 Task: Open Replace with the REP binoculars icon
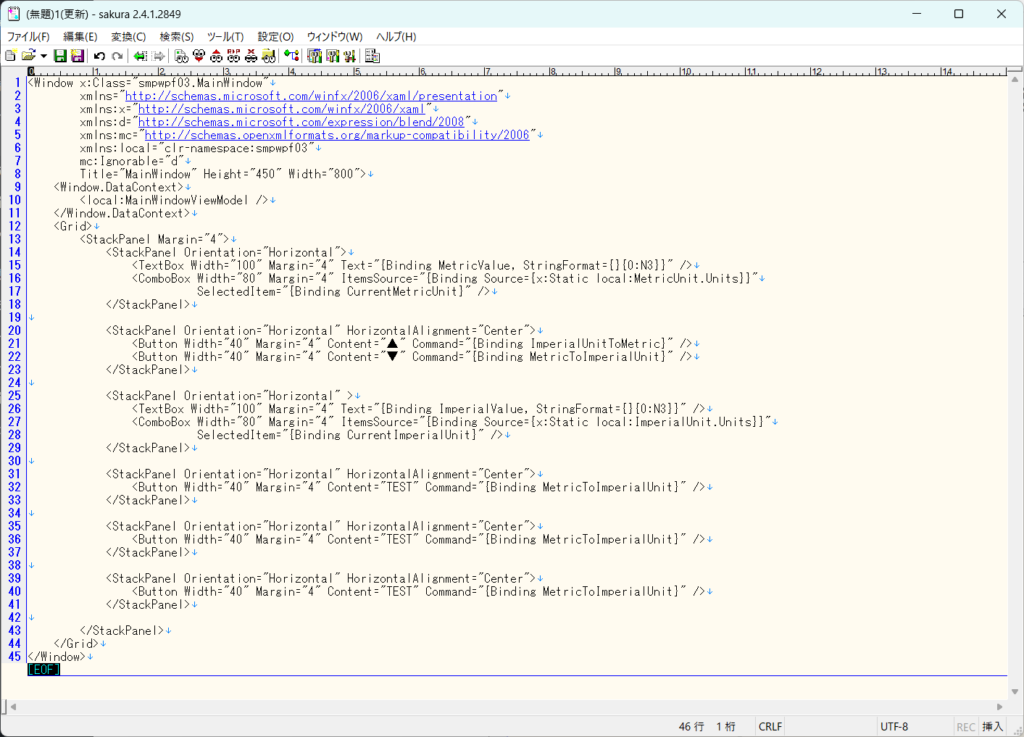[x=234, y=56]
